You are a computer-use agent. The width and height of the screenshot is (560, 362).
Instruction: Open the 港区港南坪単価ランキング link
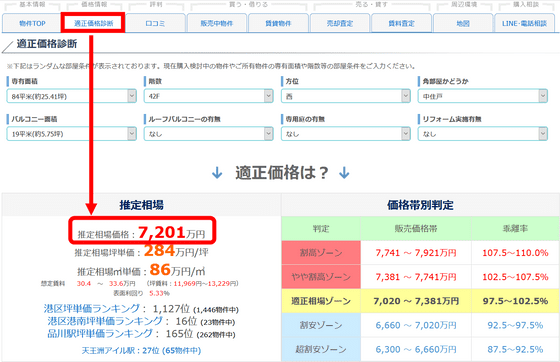[x=105, y=321]
